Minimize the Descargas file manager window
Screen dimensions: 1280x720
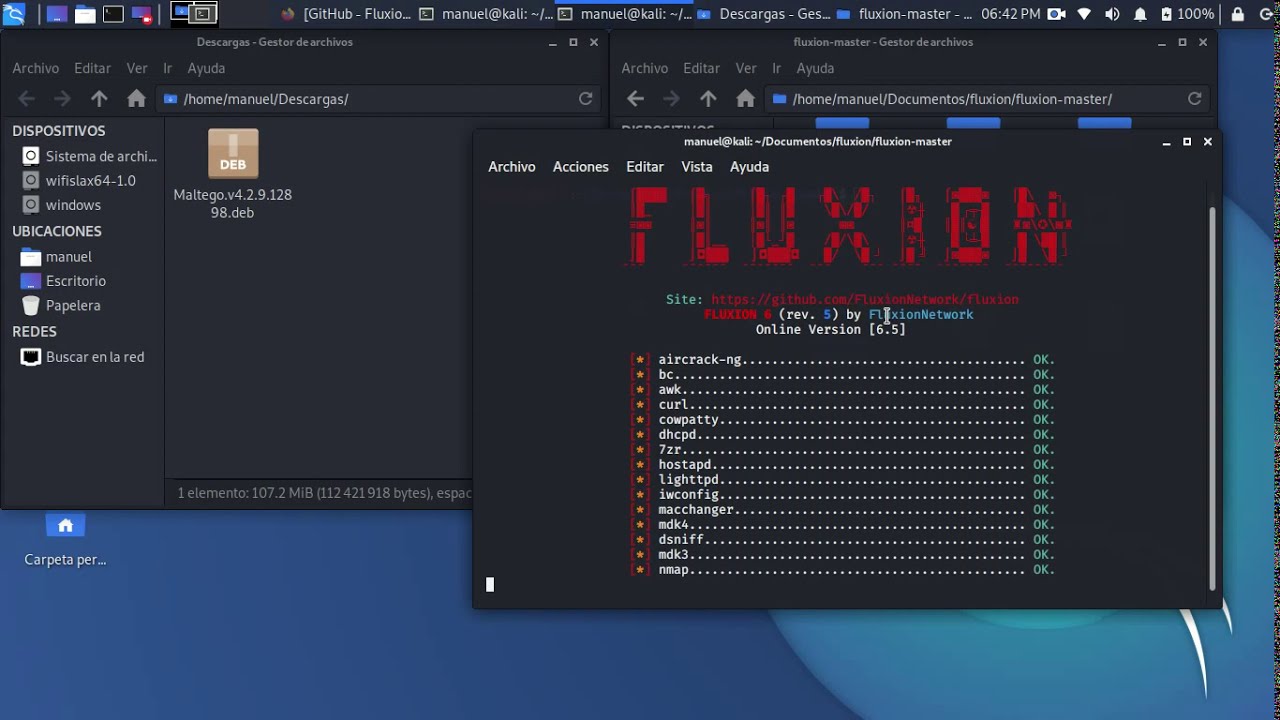(x=553, y=43)
